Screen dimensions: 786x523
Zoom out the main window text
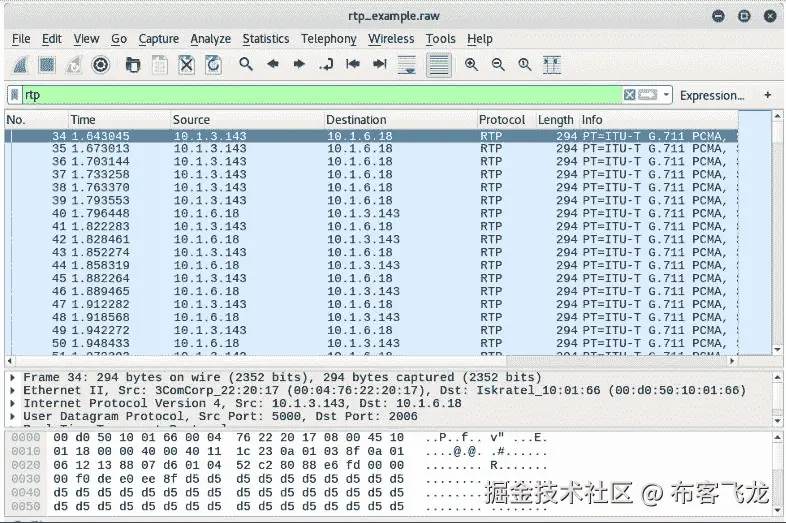[498, 64]
